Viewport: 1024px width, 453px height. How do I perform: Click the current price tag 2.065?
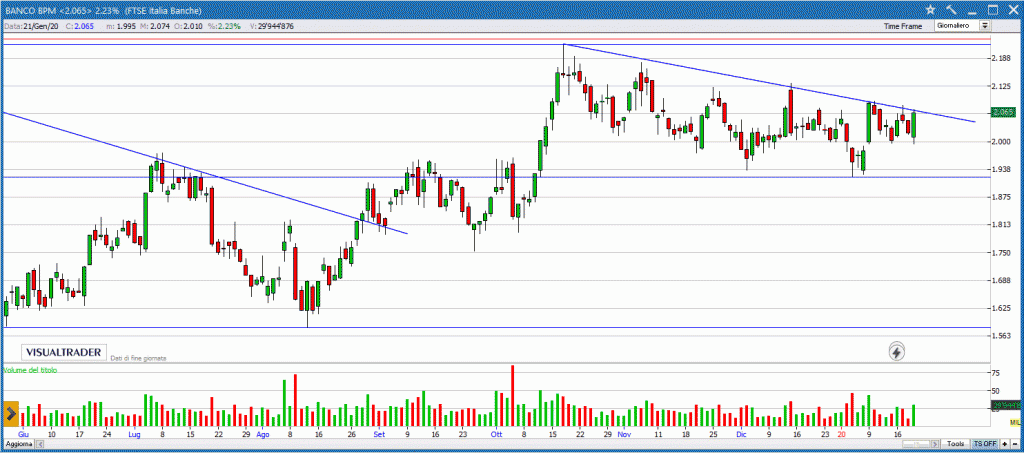tap(1002, 112)
